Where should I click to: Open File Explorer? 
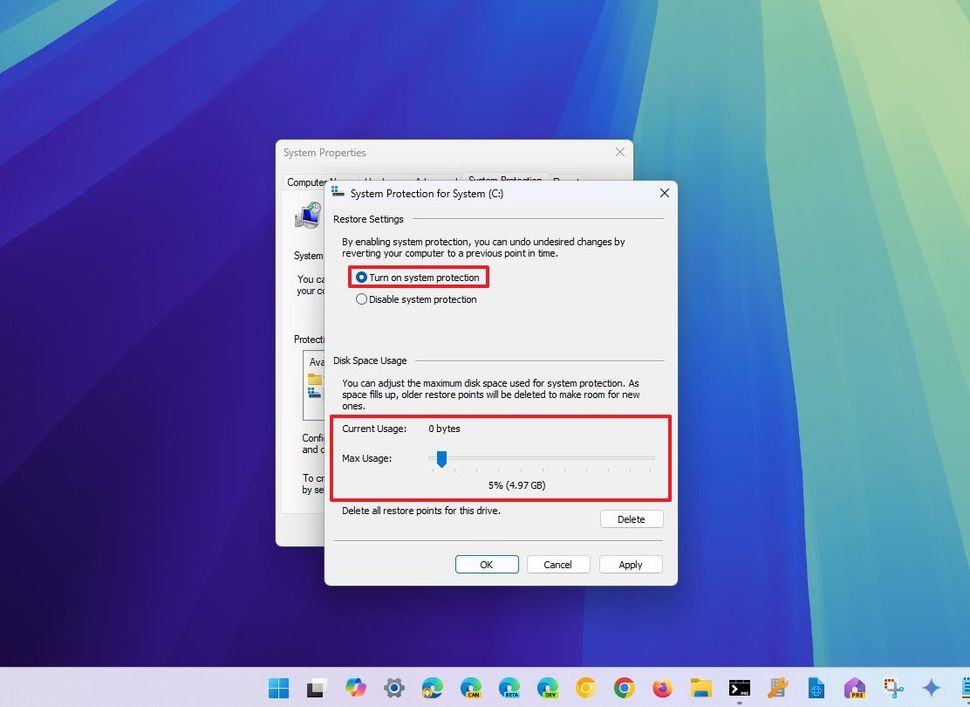(702, 688)
